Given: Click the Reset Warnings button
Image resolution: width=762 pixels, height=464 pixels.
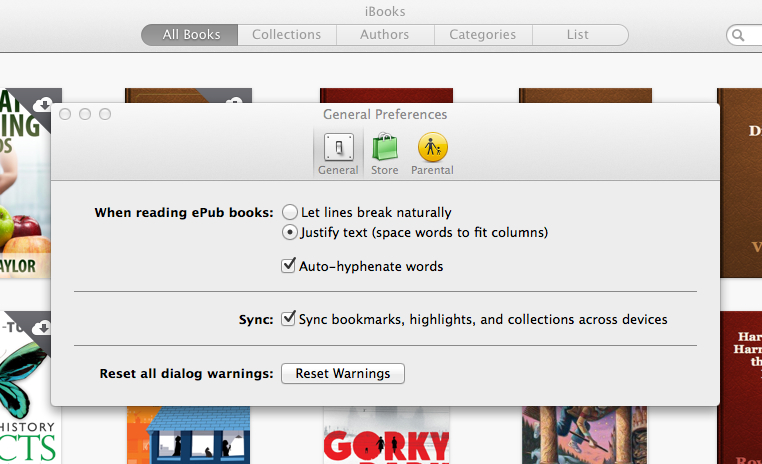Looking at the screenshot, I should pos(343,373).
